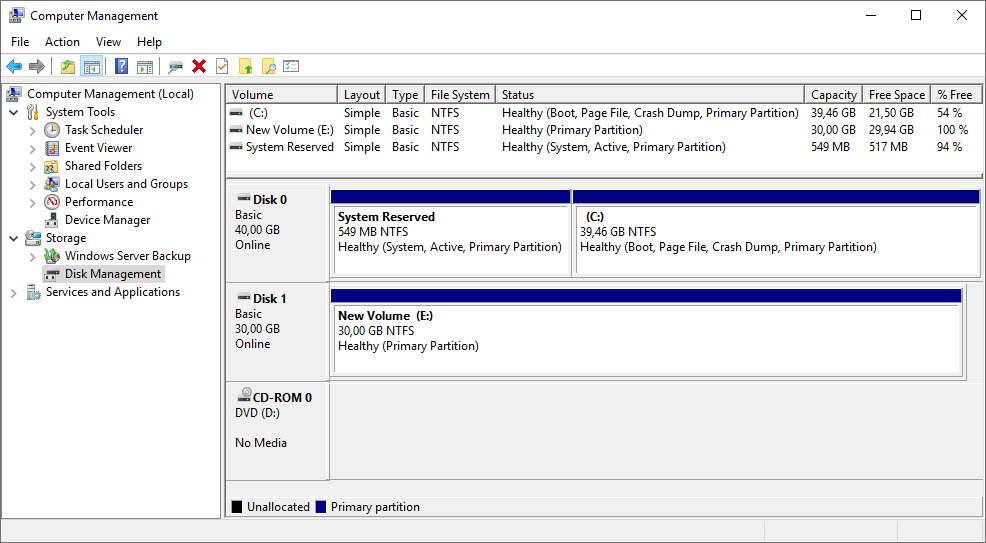Click the document with checkmark icon

[222, 66]
